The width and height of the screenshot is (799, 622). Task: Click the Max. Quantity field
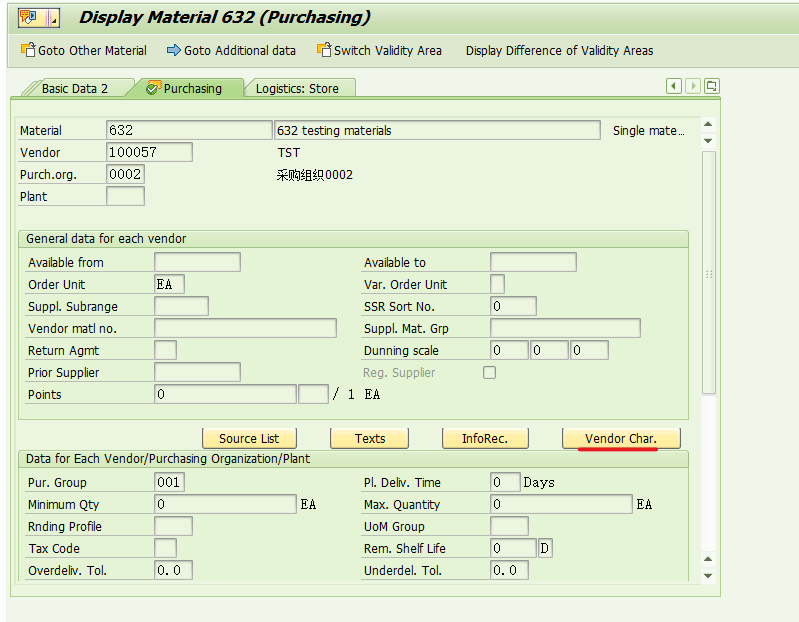click(561, 504)
